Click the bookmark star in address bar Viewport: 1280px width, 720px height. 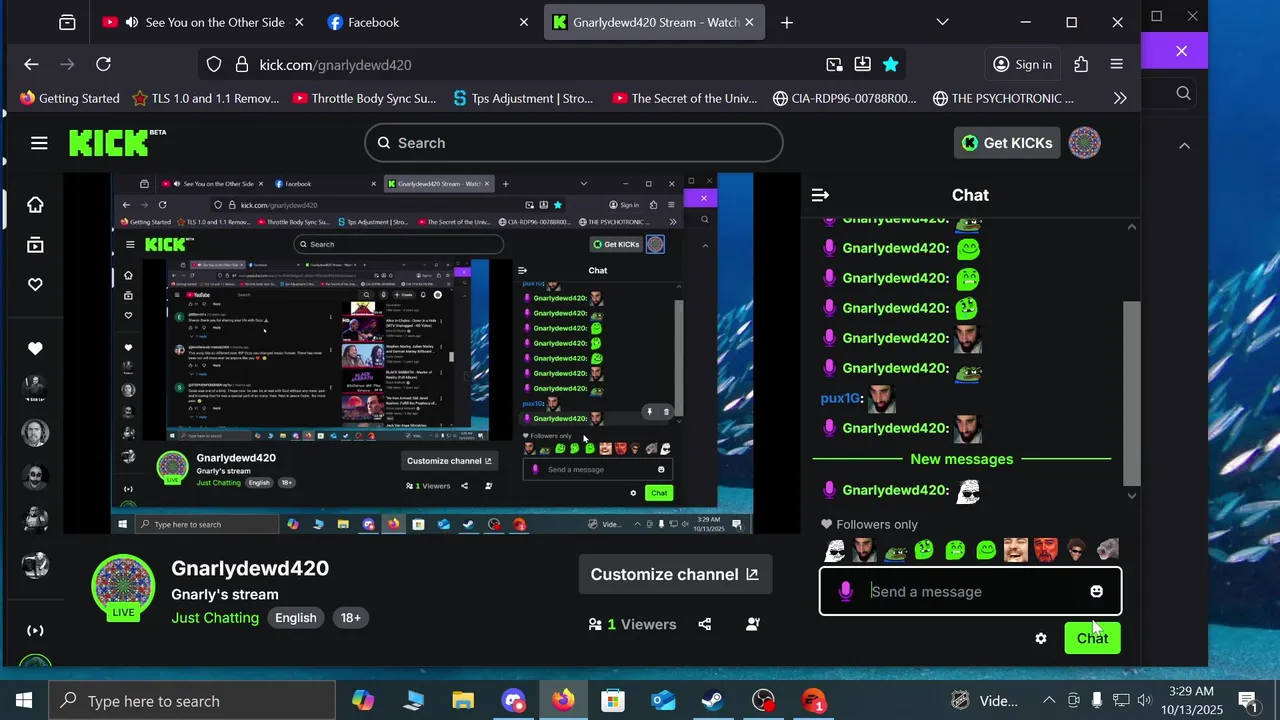click(891, 64)
